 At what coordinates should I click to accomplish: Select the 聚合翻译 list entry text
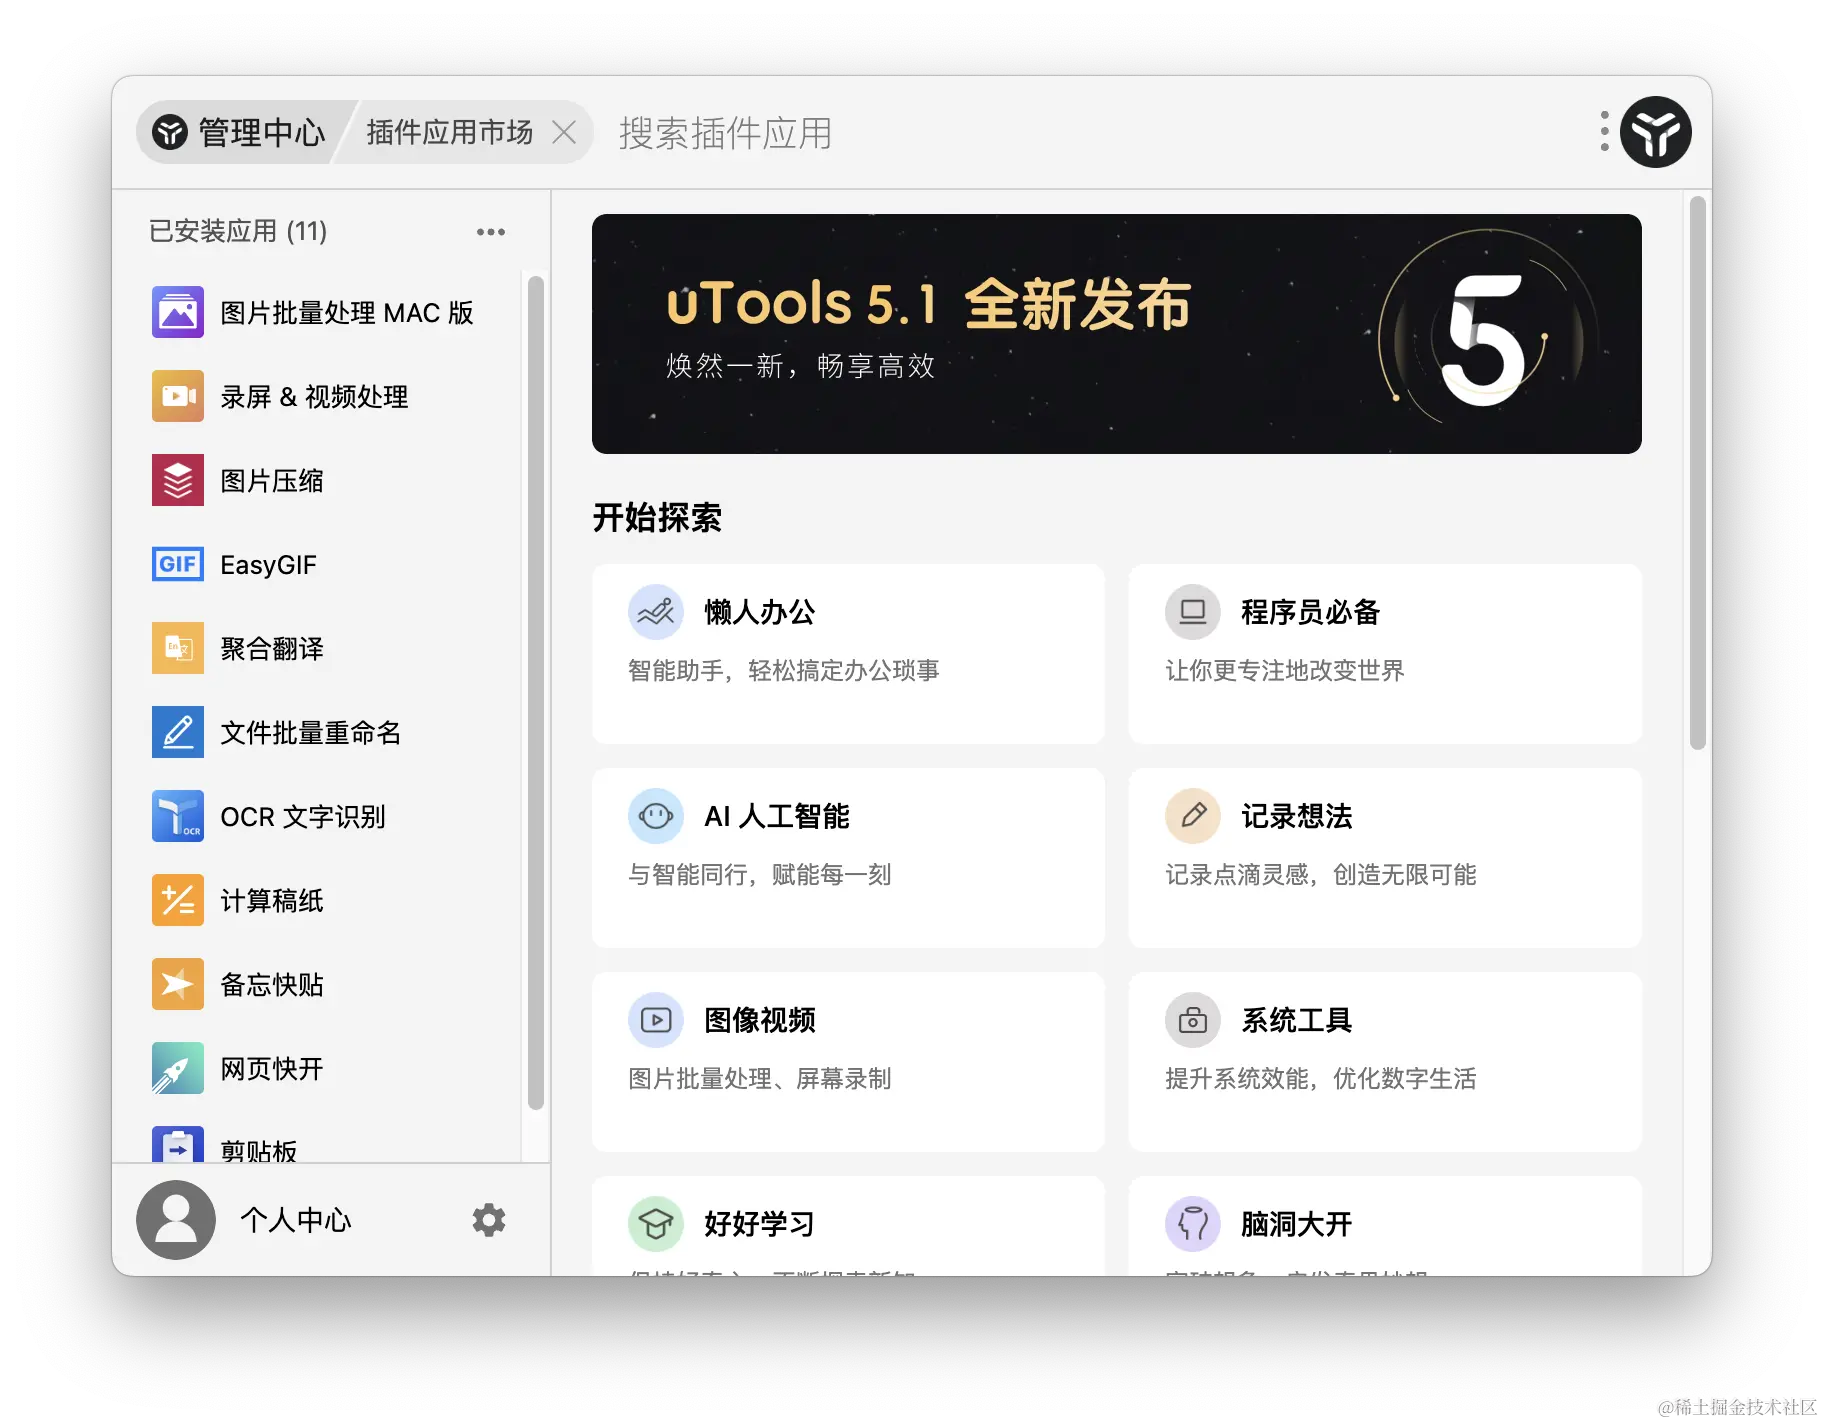(x=272, y=649)
